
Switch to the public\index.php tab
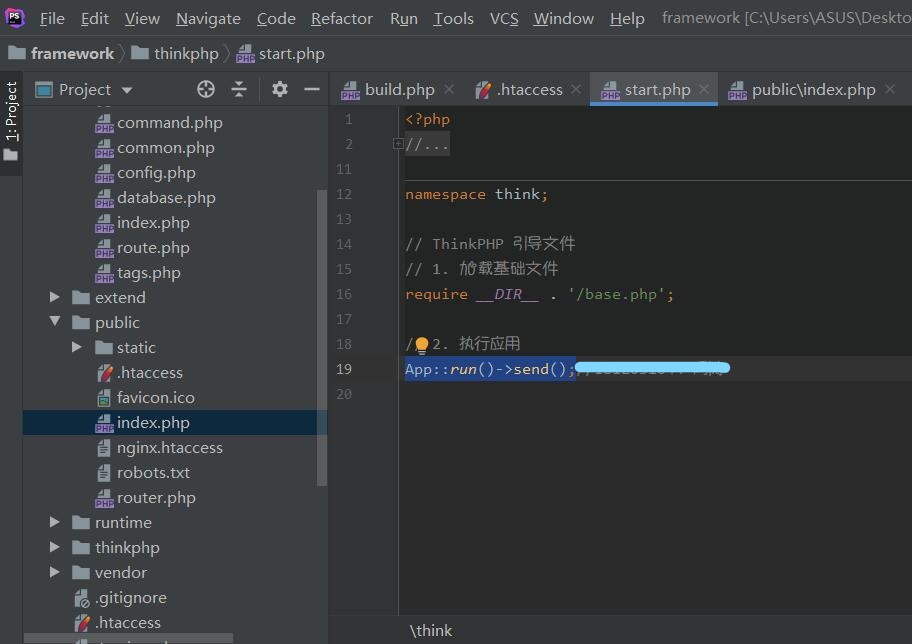(813, 90)
